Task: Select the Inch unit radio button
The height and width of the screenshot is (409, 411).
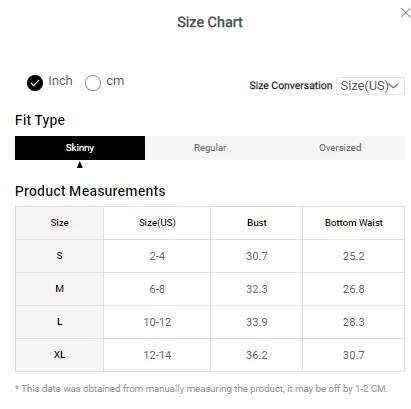Action: 35,83
